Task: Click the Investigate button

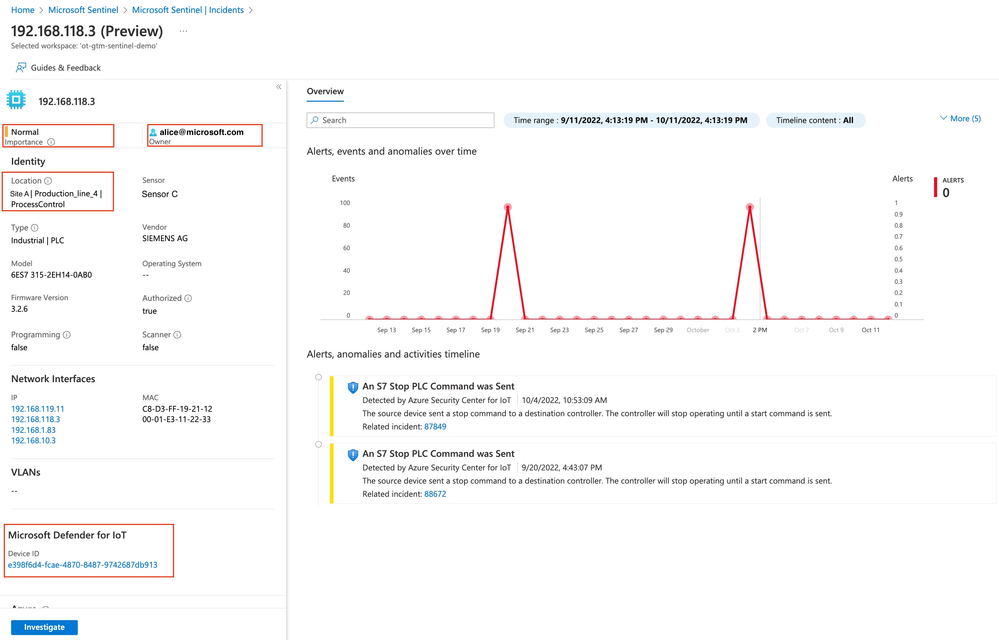Action: (x=45, y=627)
